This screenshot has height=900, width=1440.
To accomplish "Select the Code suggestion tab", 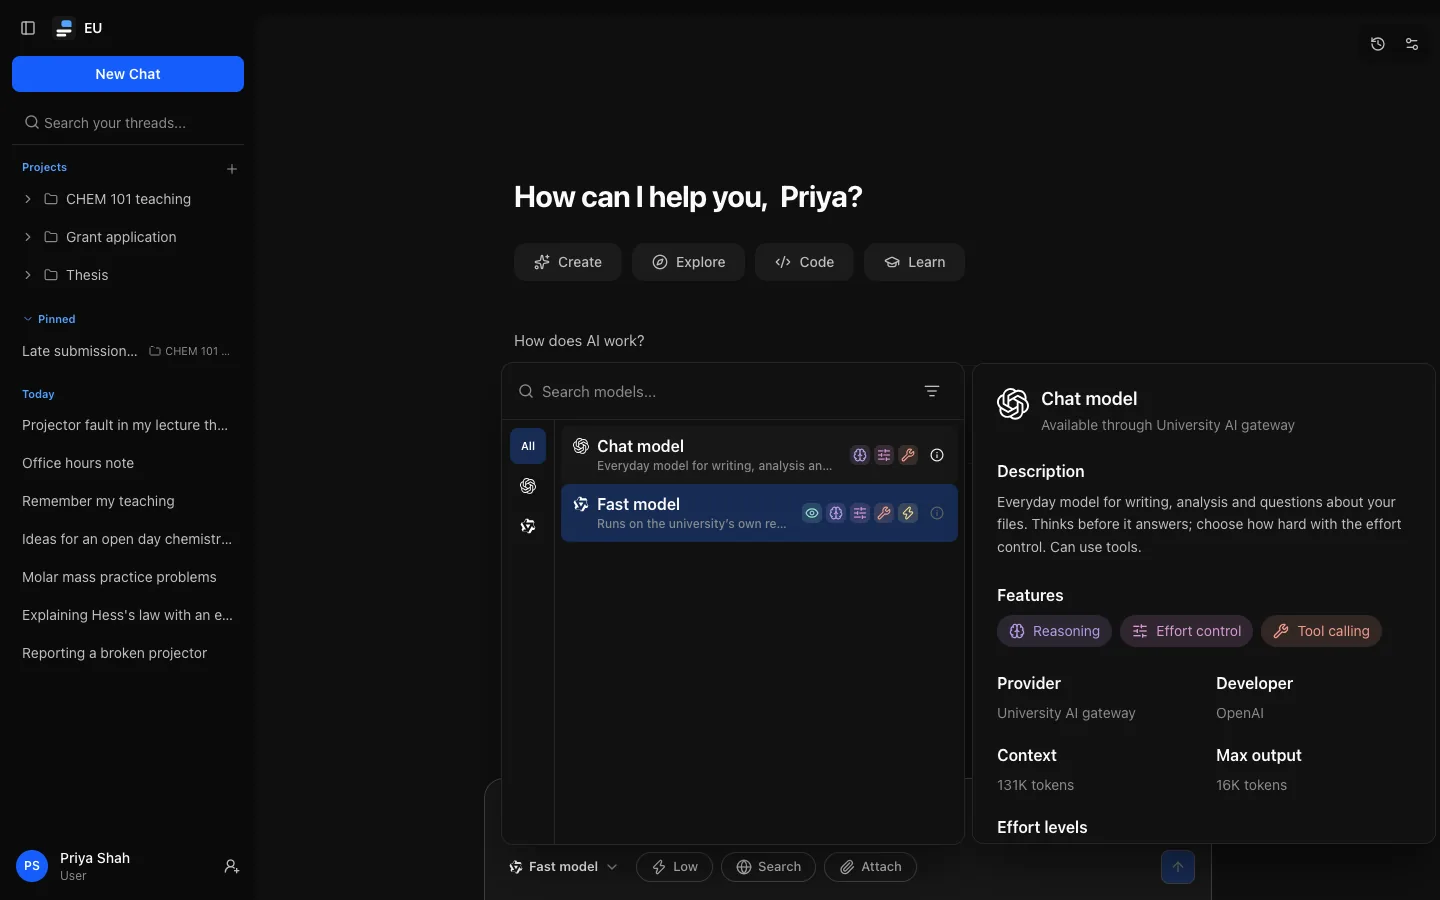I will [x=804, y=262].
